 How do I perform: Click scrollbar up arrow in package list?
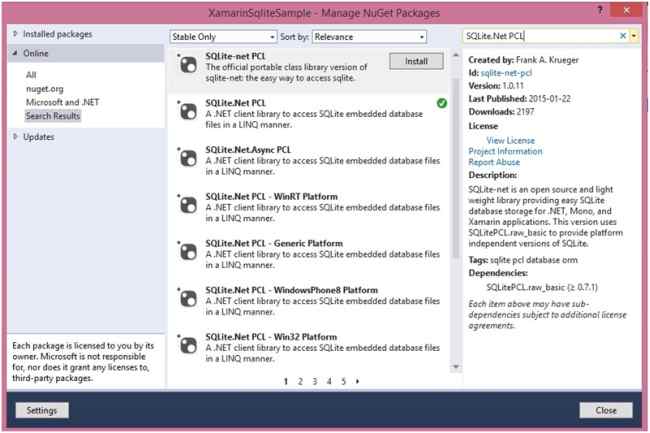pyautogui.click(x=456, y=55)
